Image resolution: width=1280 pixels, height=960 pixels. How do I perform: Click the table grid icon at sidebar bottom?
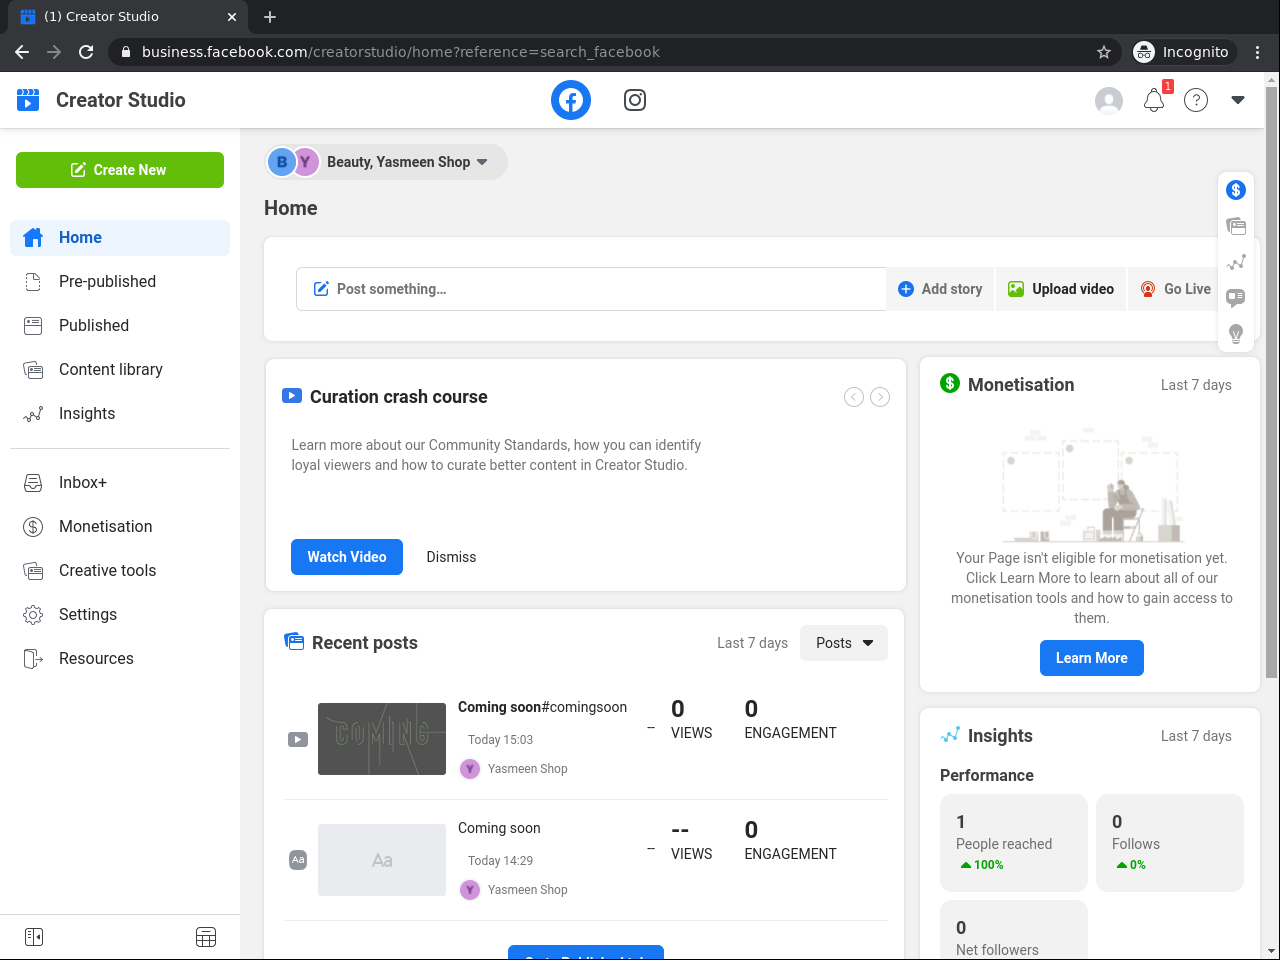pos(206,937)
